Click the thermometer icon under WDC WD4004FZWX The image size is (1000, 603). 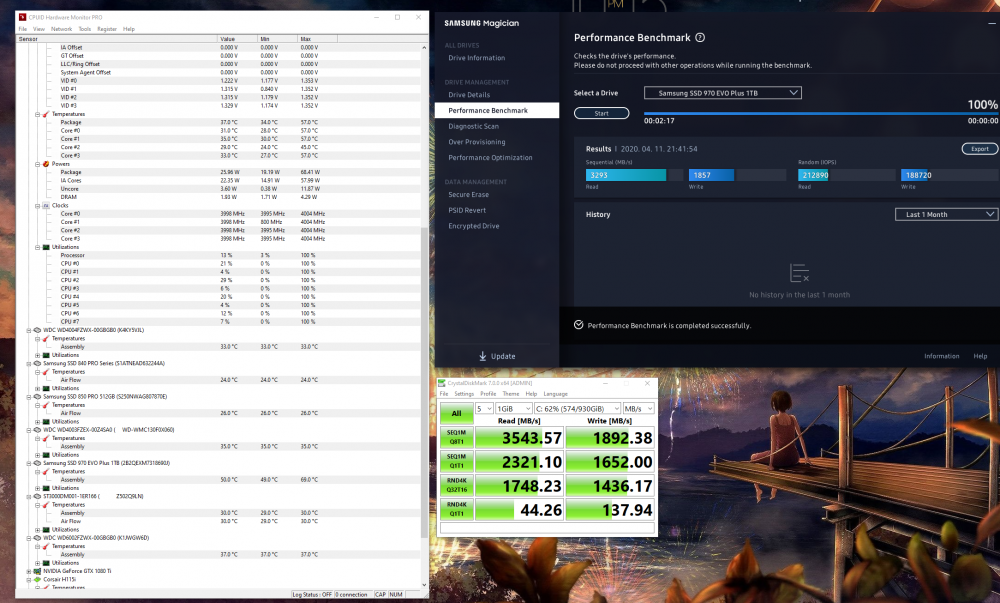46,338
